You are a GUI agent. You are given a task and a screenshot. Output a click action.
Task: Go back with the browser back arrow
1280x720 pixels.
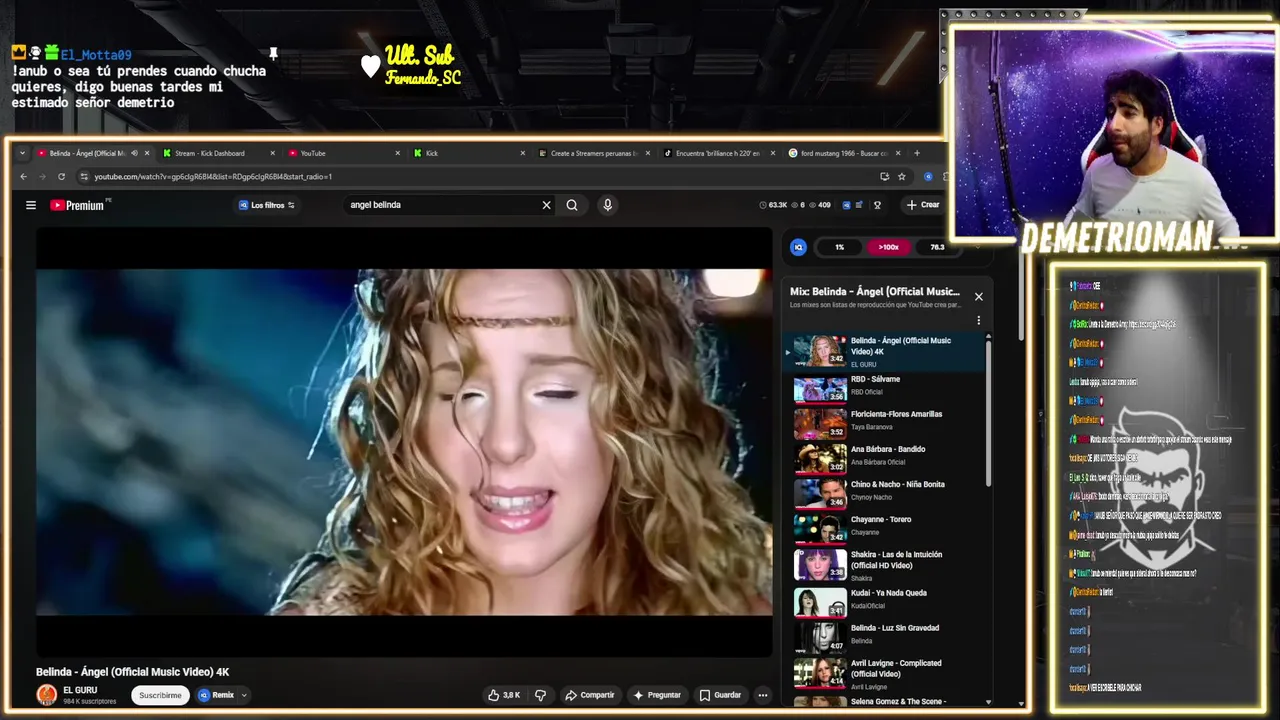point(24,177)
